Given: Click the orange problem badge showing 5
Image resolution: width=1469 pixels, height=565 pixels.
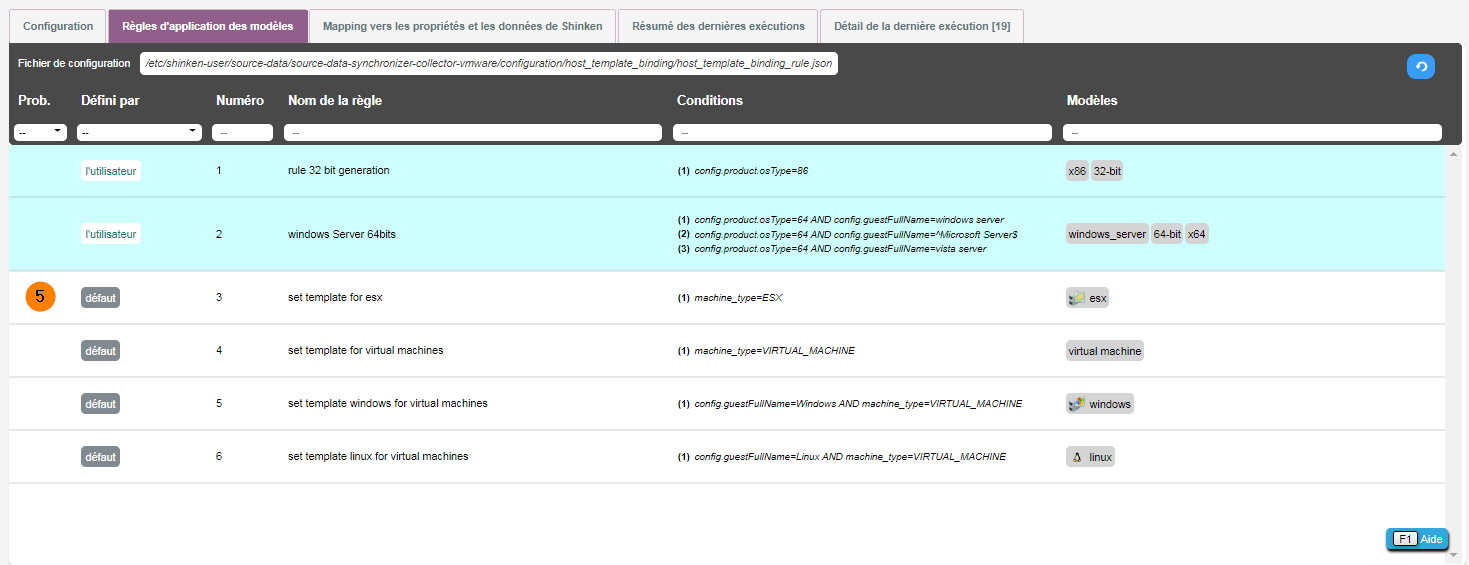Looking at the screenshot, I should [40, 297].
